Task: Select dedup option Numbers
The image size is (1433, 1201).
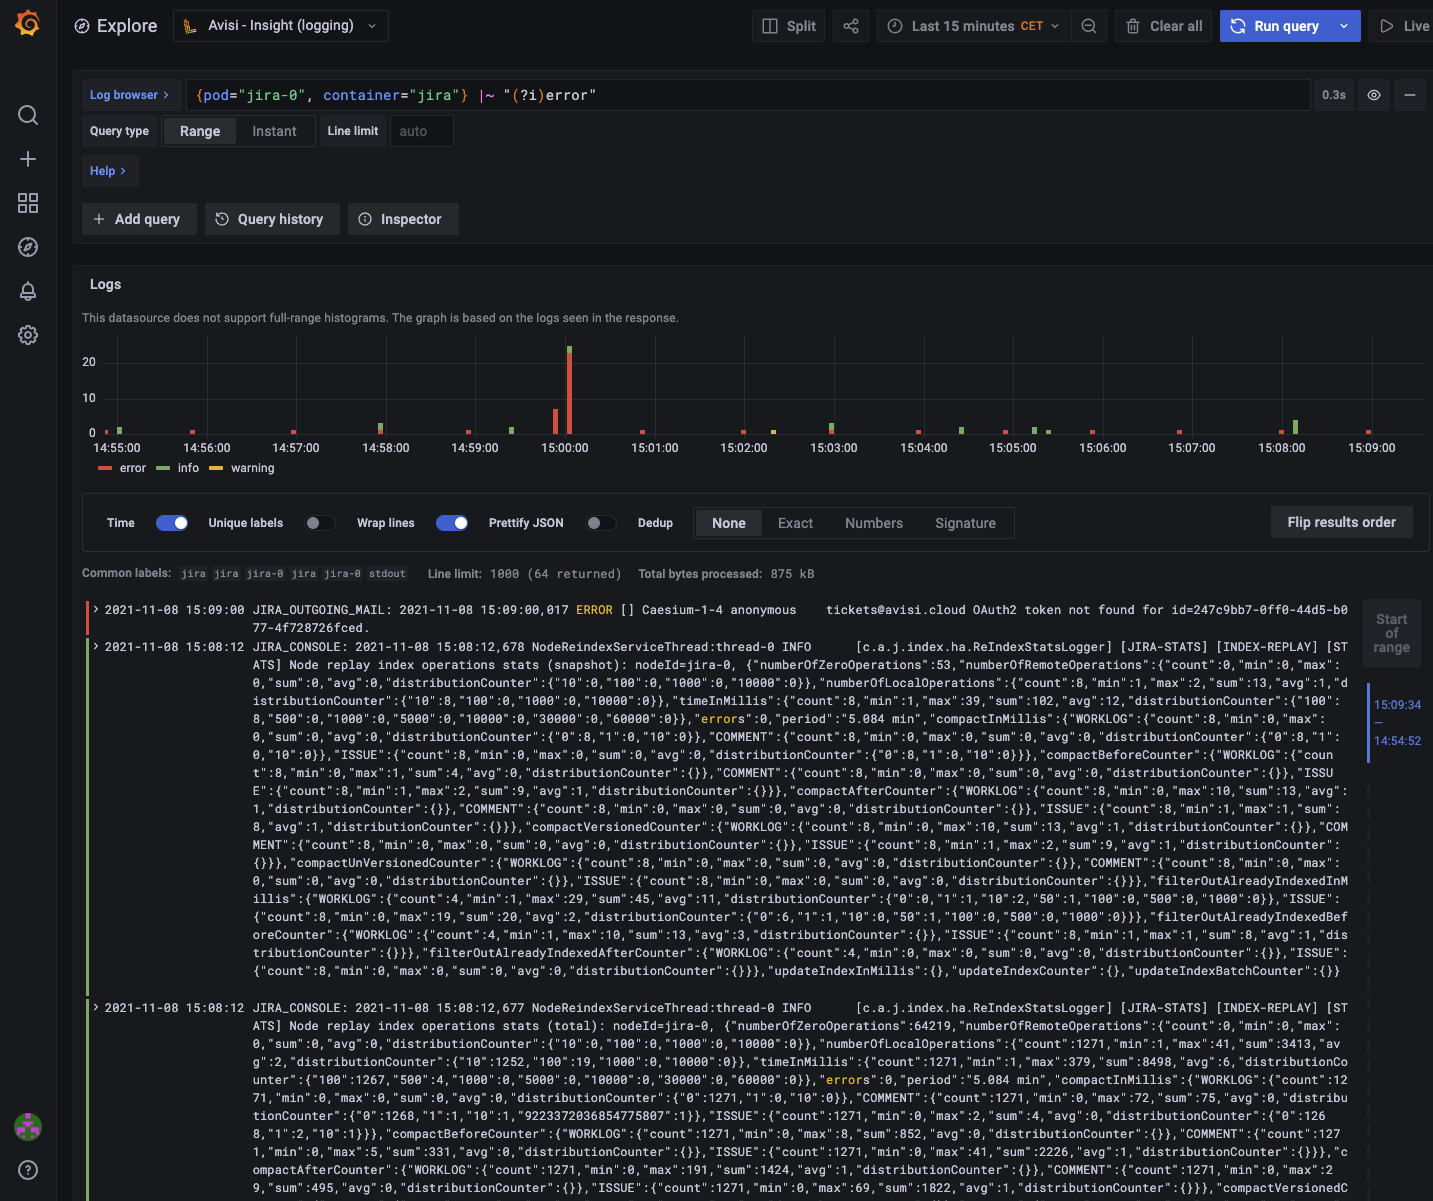Action: coord(874,523)
